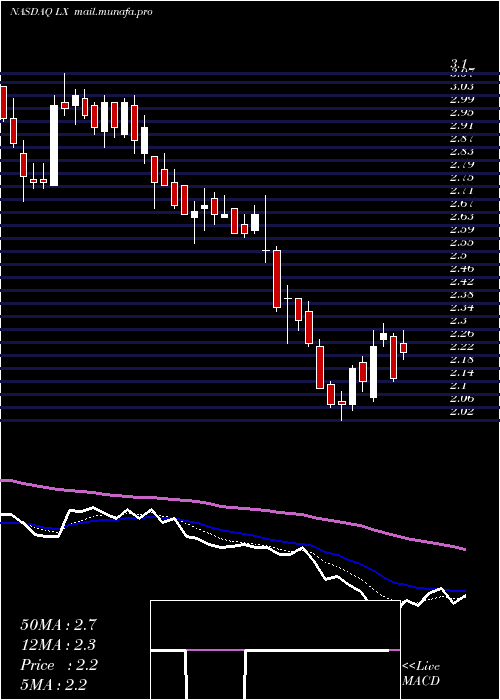Click the 12MA : 2.3 label
The image size is (500, 700).
58,645
